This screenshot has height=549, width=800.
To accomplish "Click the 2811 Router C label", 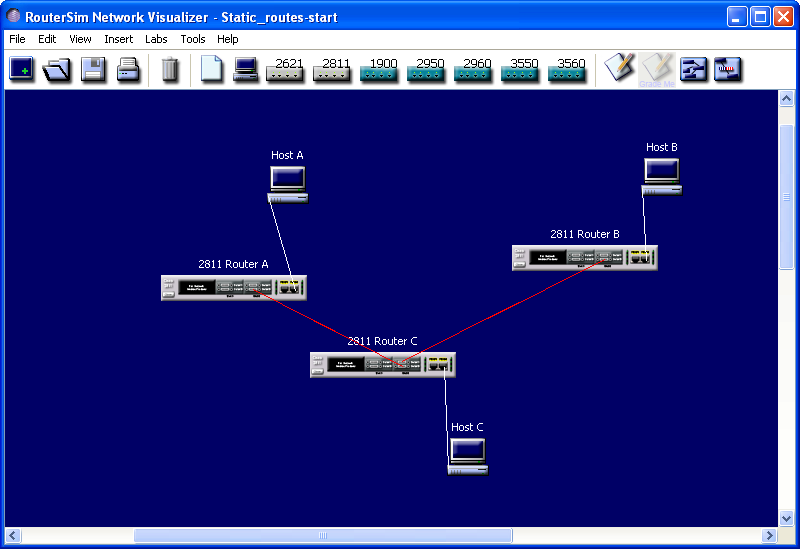I will click(382, 341).
